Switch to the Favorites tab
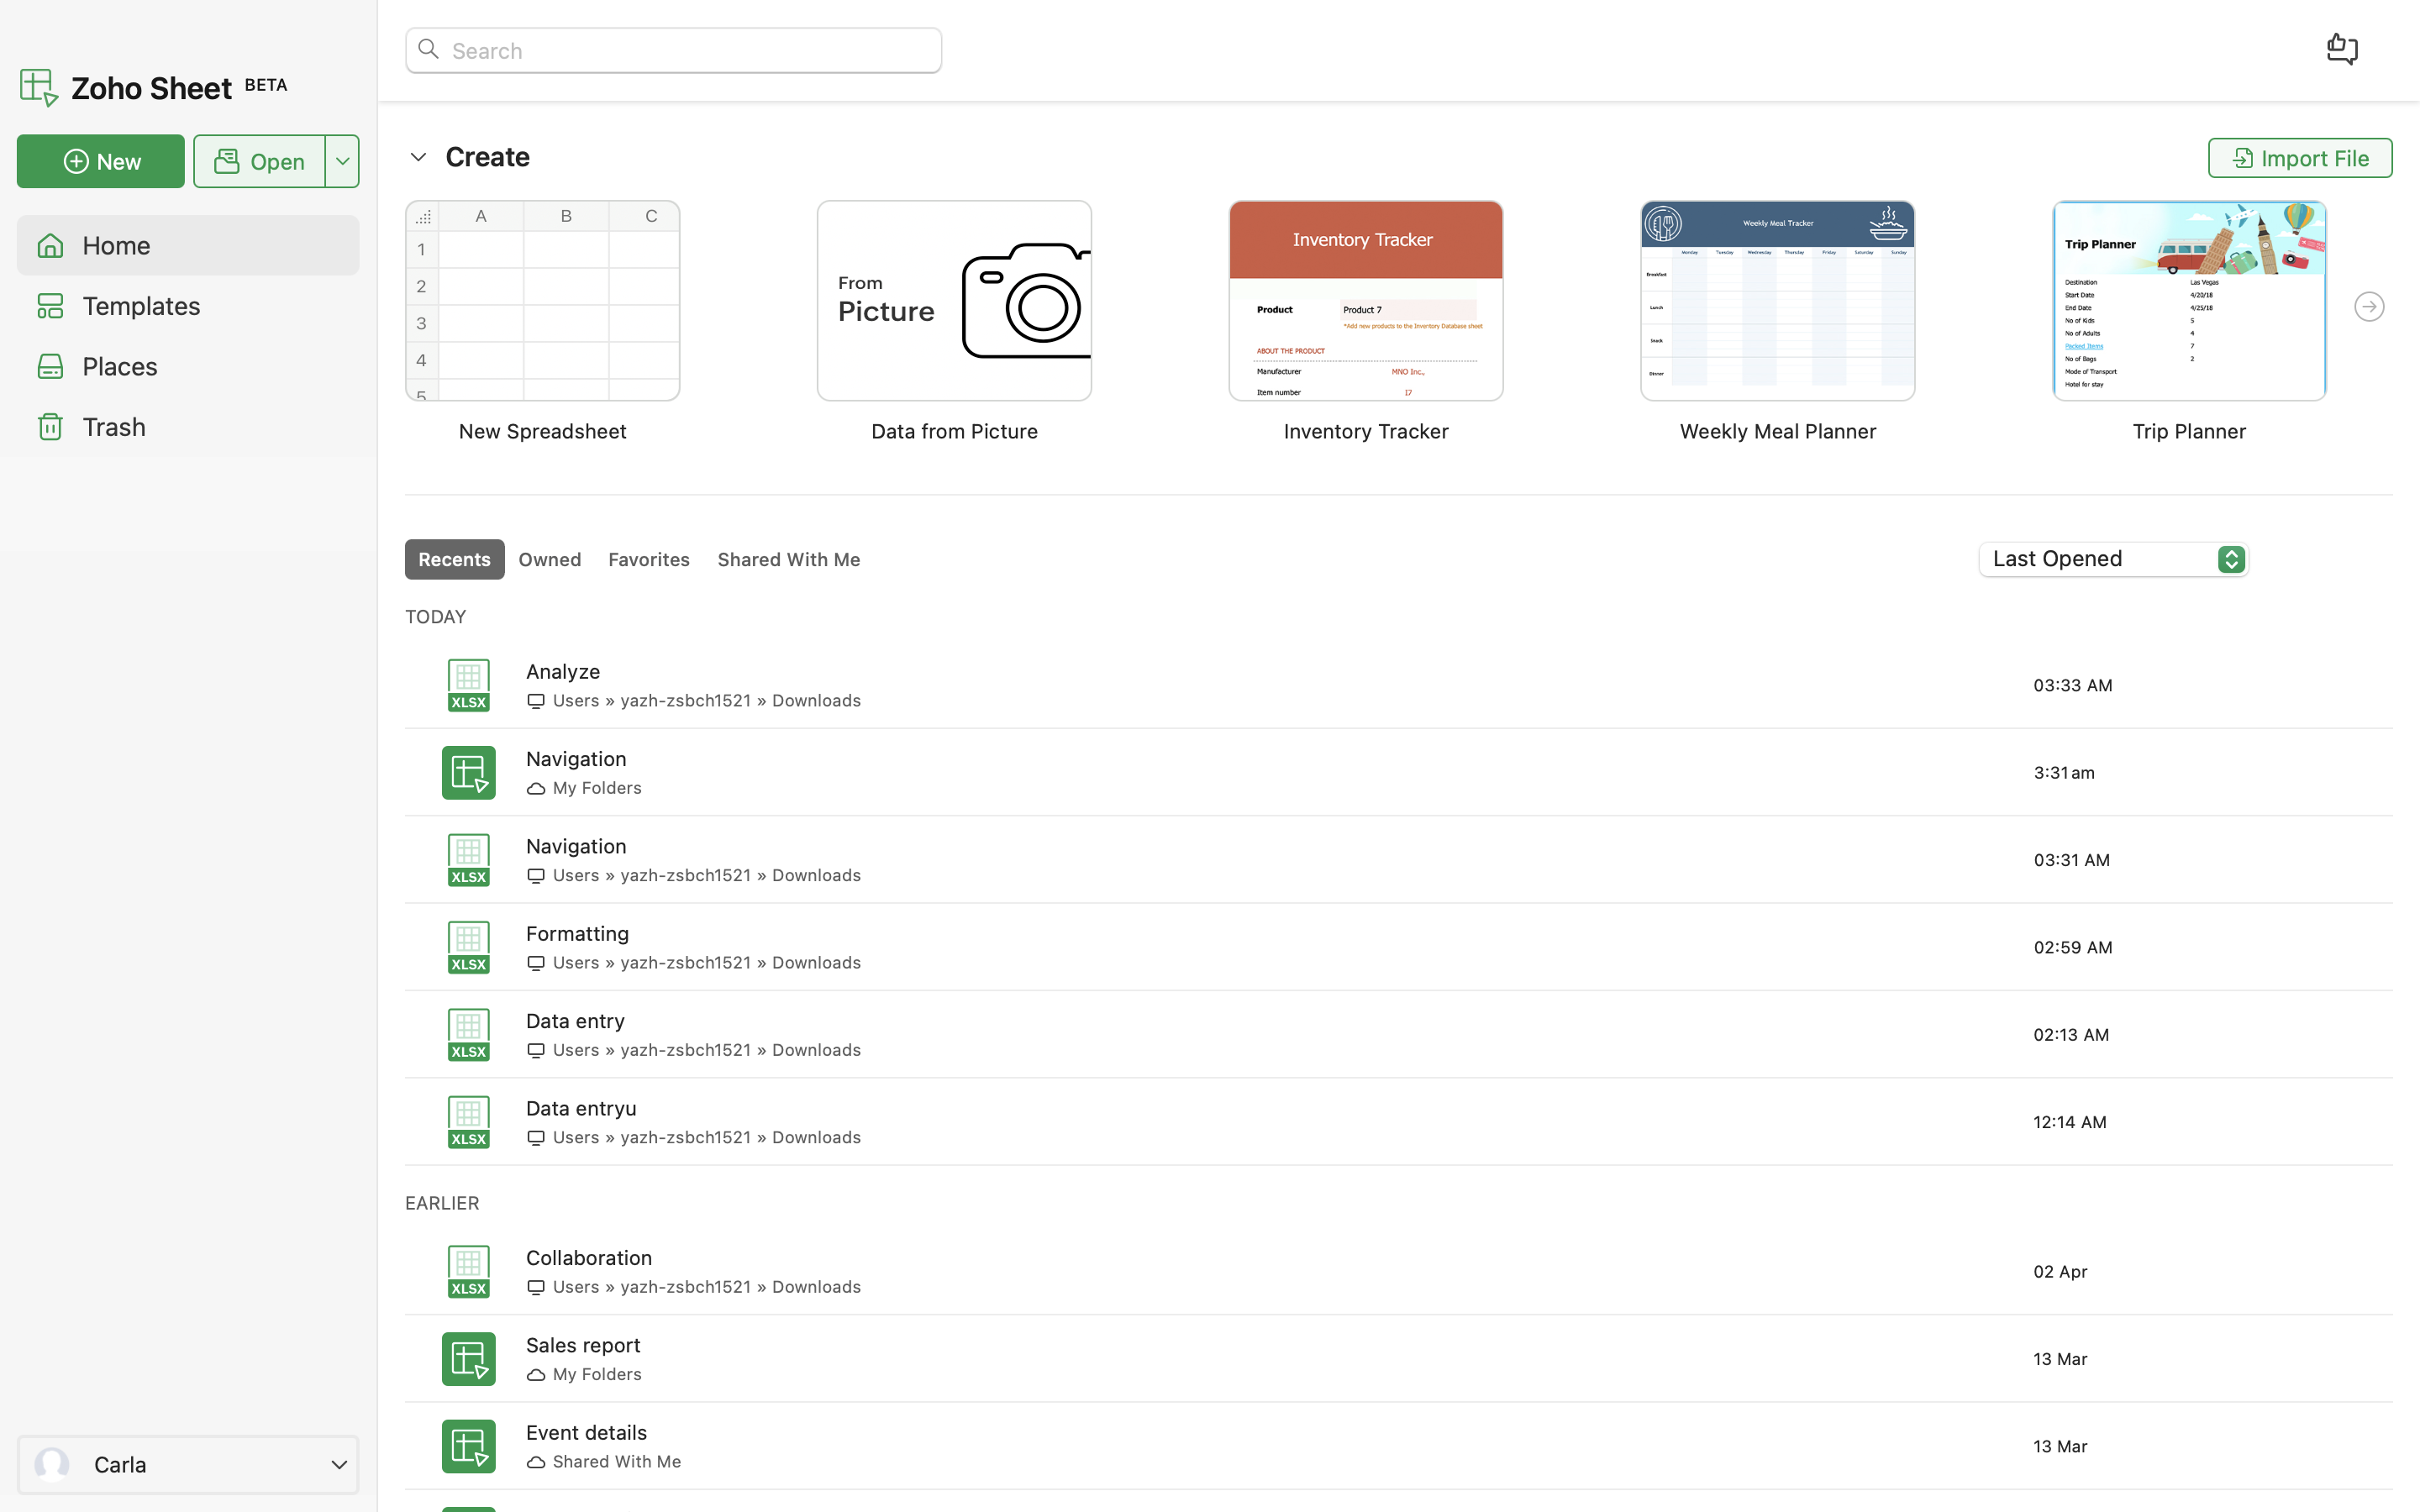The height and width of the screenshot is (1512, 2420). click(648, 560)
